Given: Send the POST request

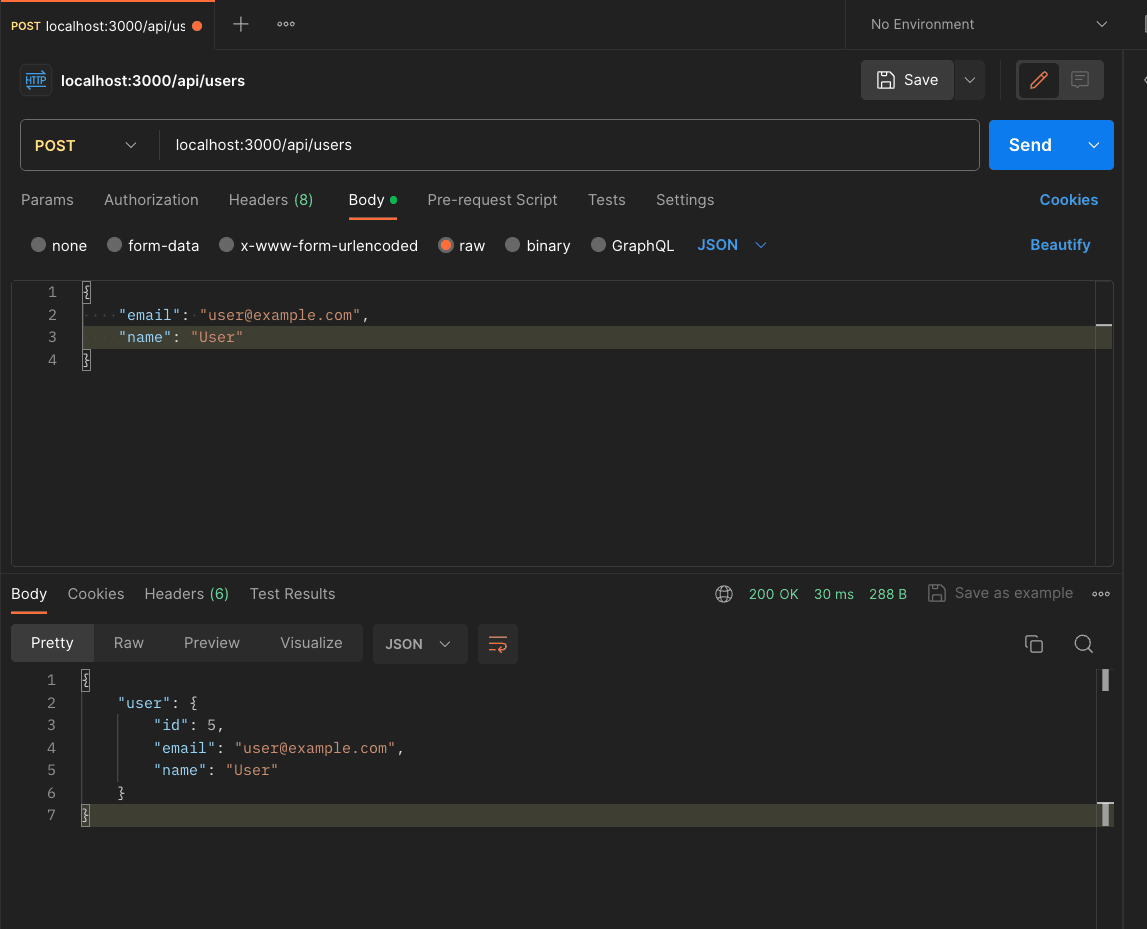Looking at the screenshot, I should [x=1031, y=145].
